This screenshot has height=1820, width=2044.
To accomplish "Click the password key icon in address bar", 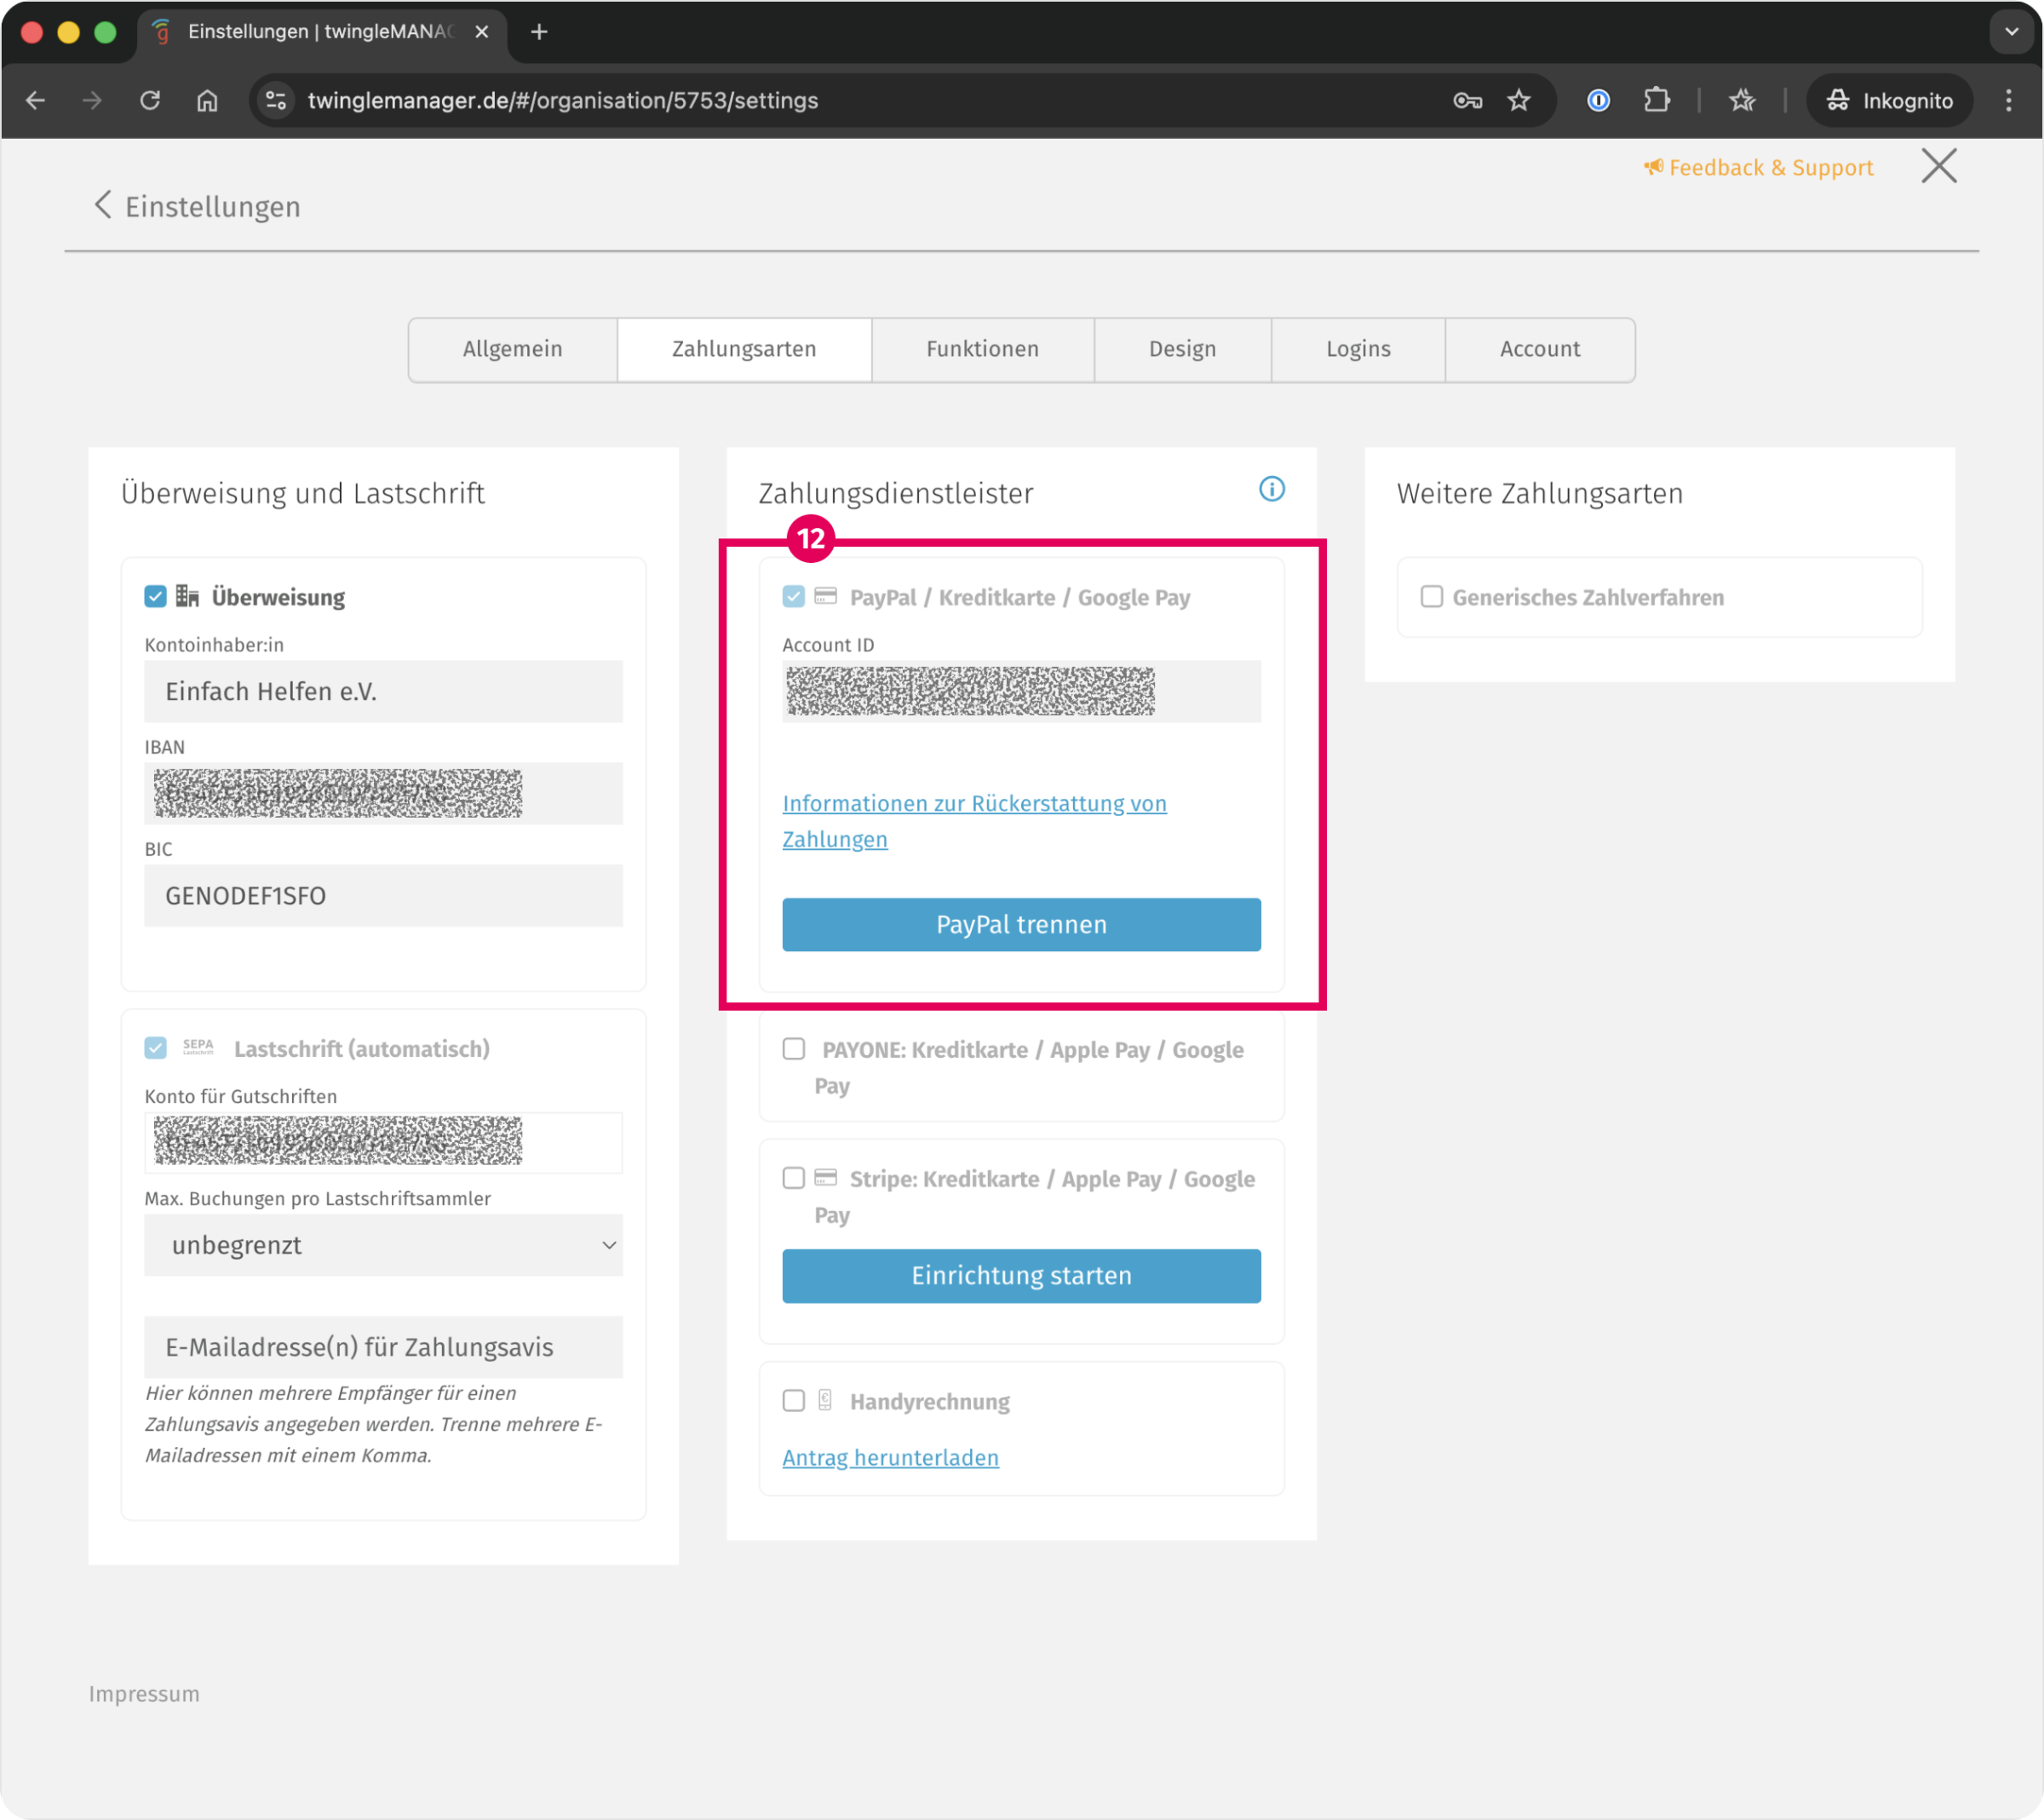I will (x=1467, y=100).
